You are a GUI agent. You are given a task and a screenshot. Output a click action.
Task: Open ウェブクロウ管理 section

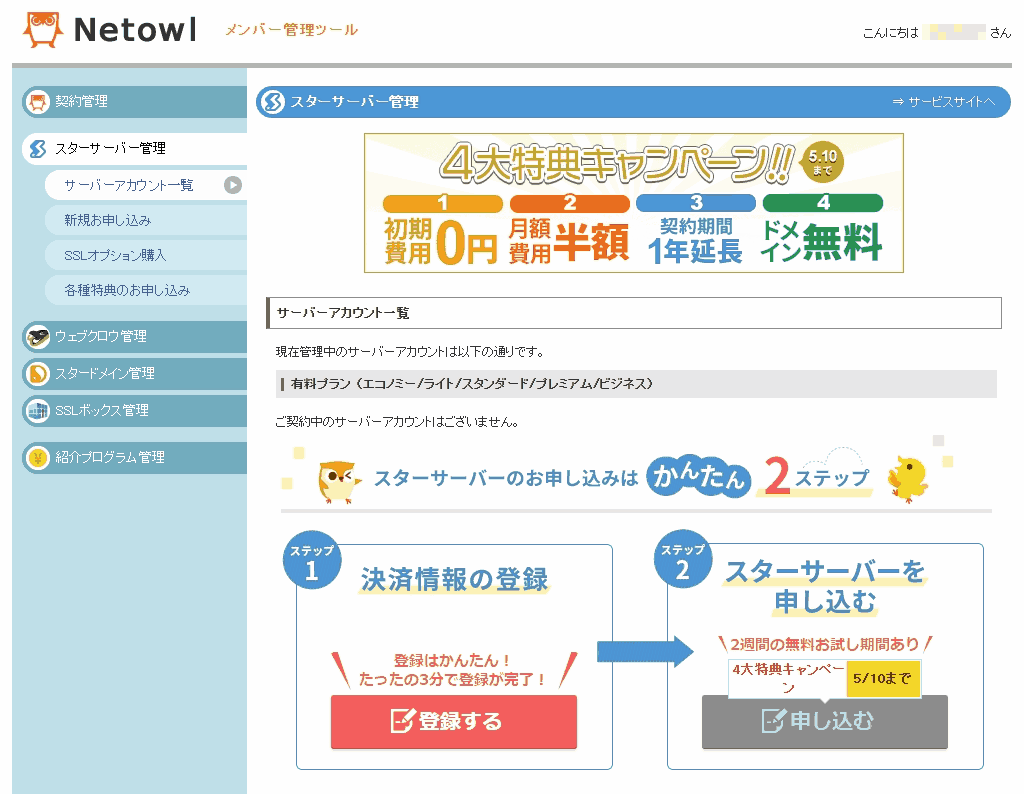tap(135, 337)
